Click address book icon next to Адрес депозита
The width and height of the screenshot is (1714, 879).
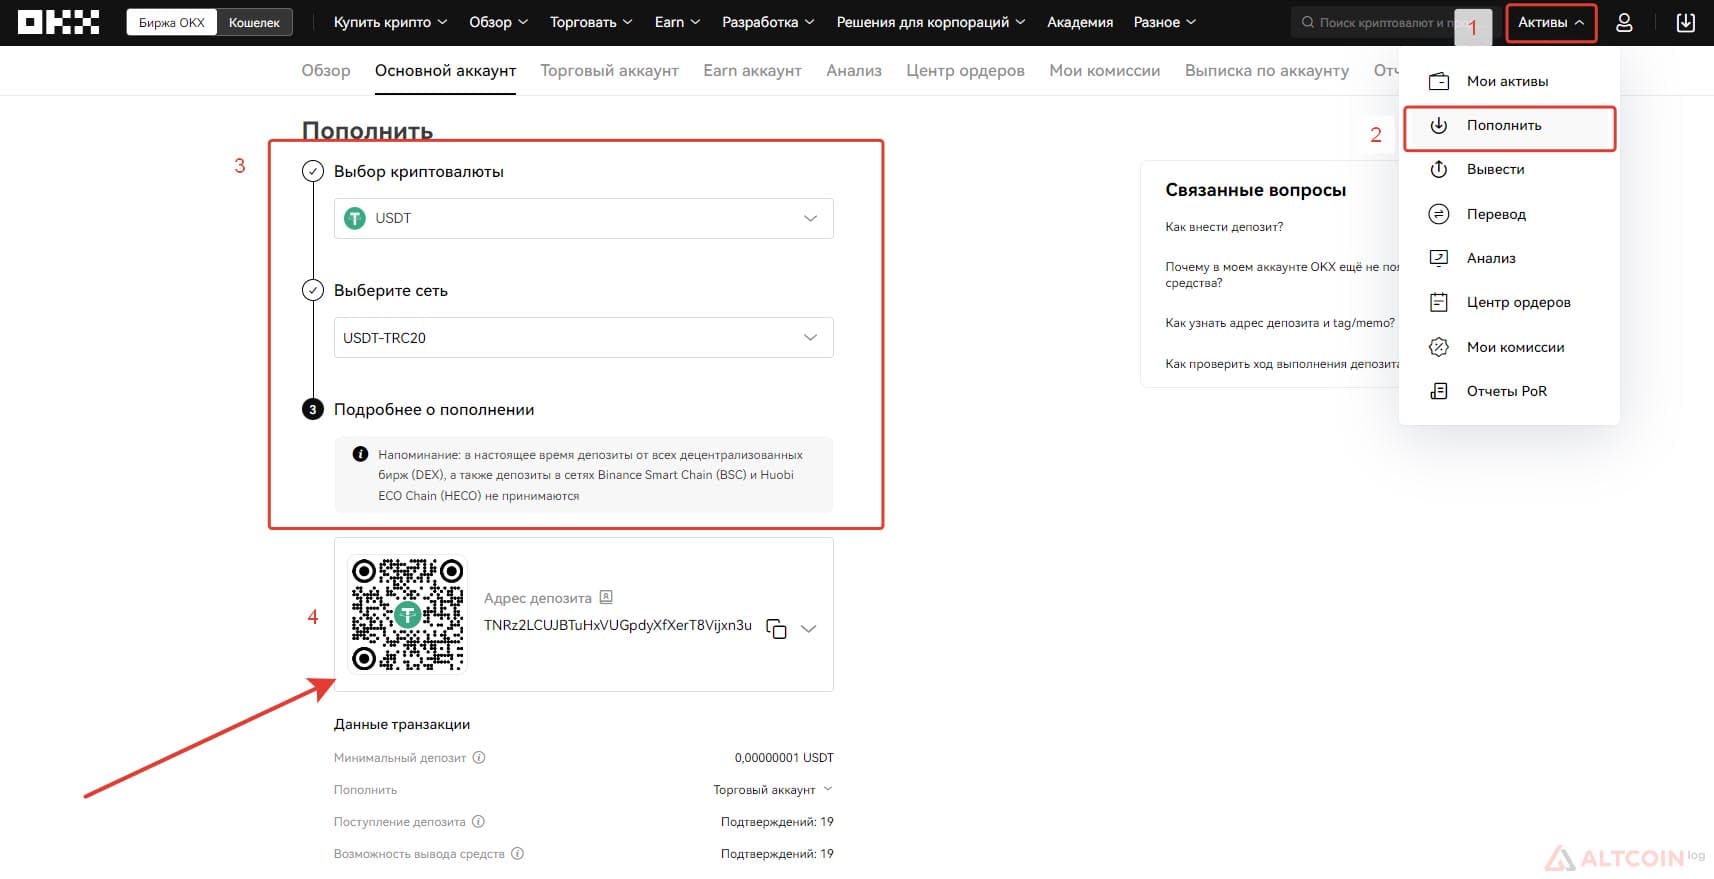pyautogui.click(x=606, y=597)
